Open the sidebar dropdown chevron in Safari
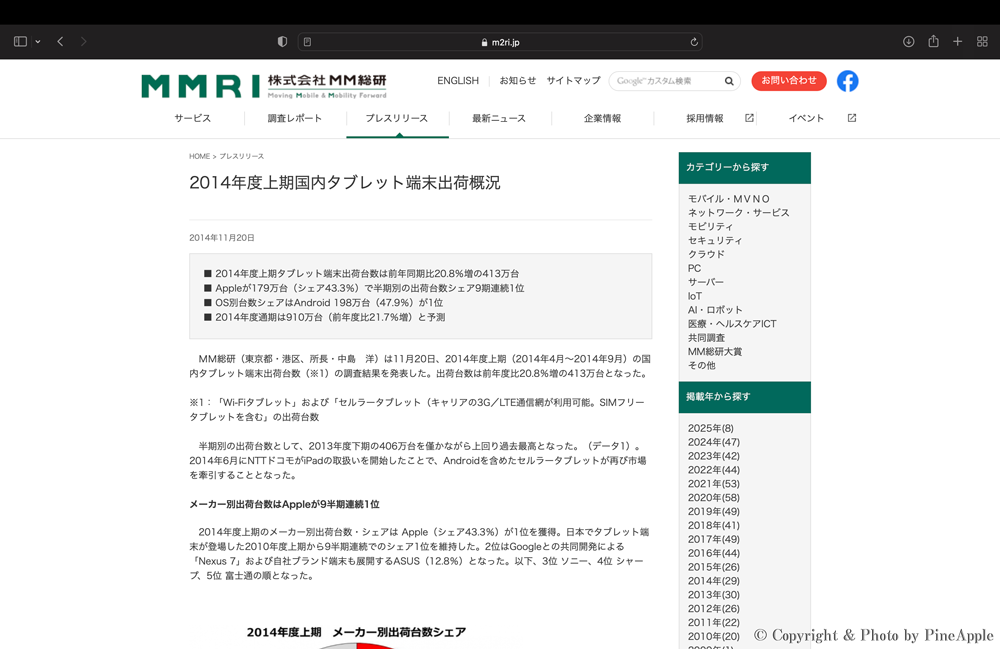1000x649 pixels. click(38, 42)
